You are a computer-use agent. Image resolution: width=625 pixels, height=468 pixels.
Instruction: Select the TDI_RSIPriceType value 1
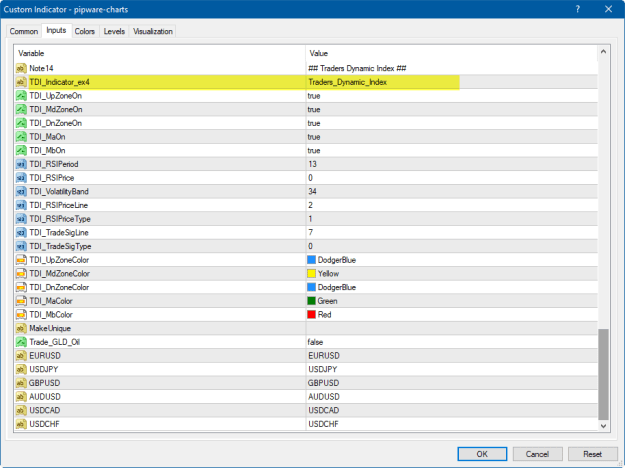[x=310, y=219]
